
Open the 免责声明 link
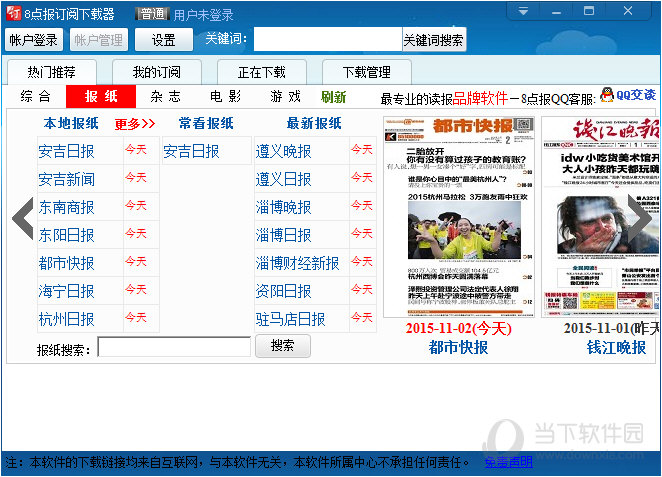click(508, 463)
